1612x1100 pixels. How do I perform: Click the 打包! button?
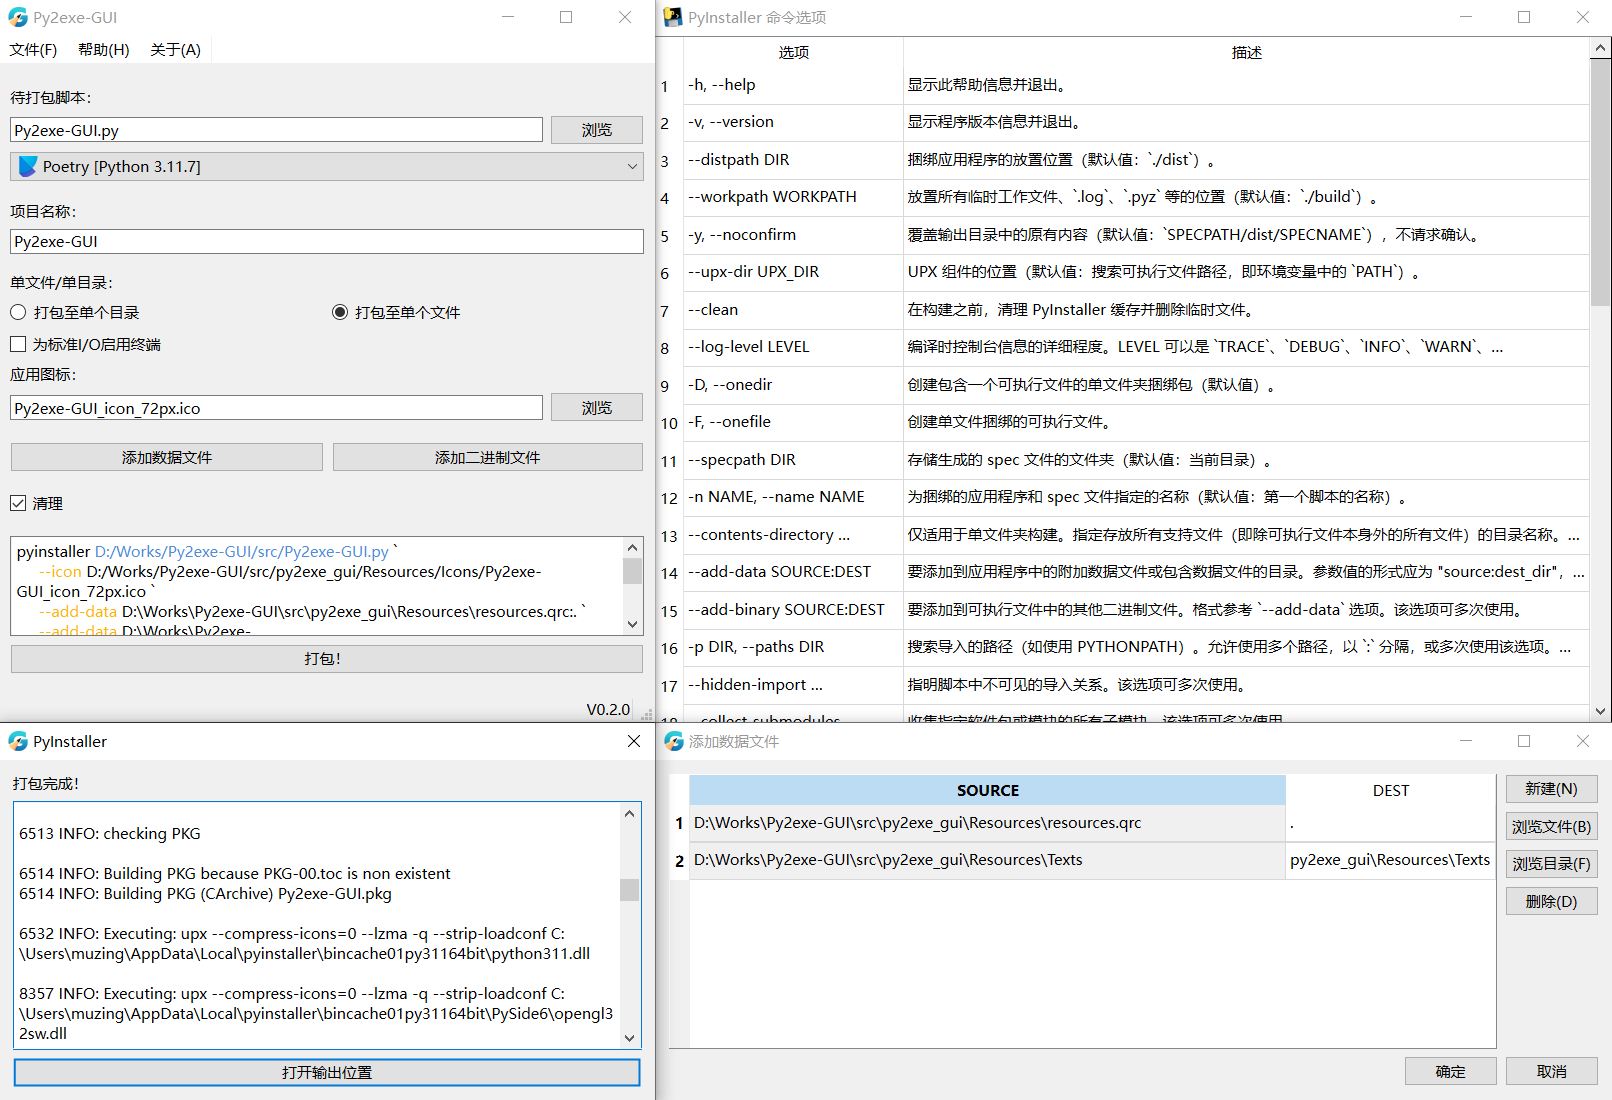[x=326, y=659]
